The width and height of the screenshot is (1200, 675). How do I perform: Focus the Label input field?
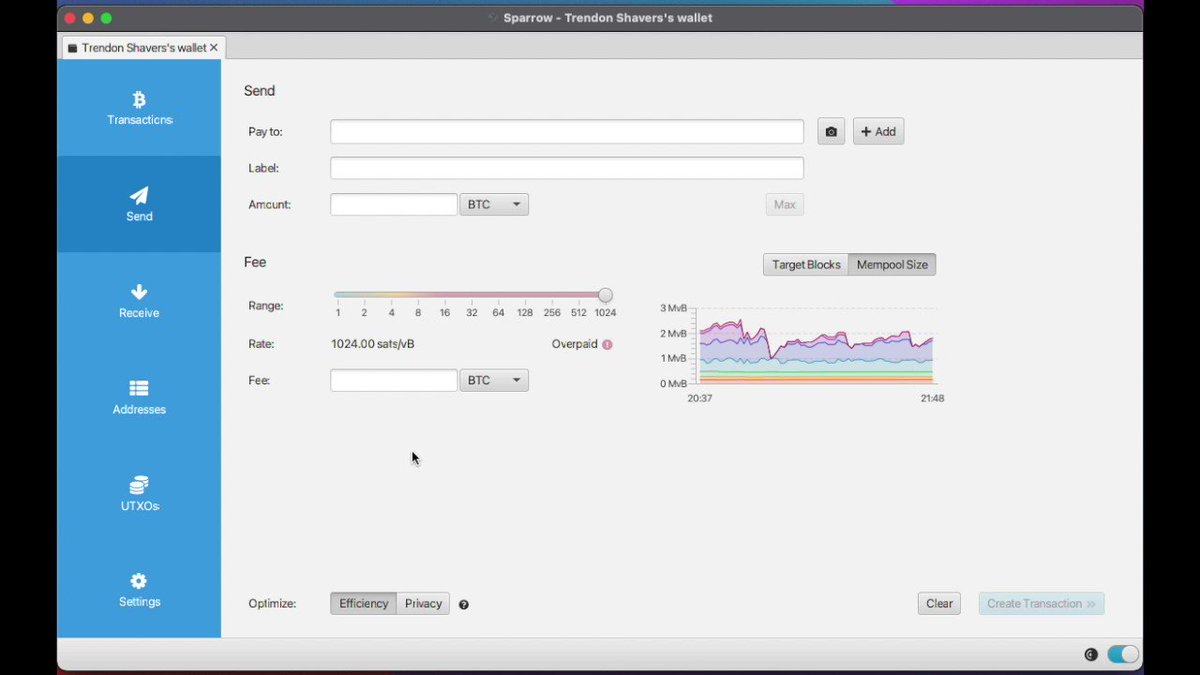[x=567, y=168]
